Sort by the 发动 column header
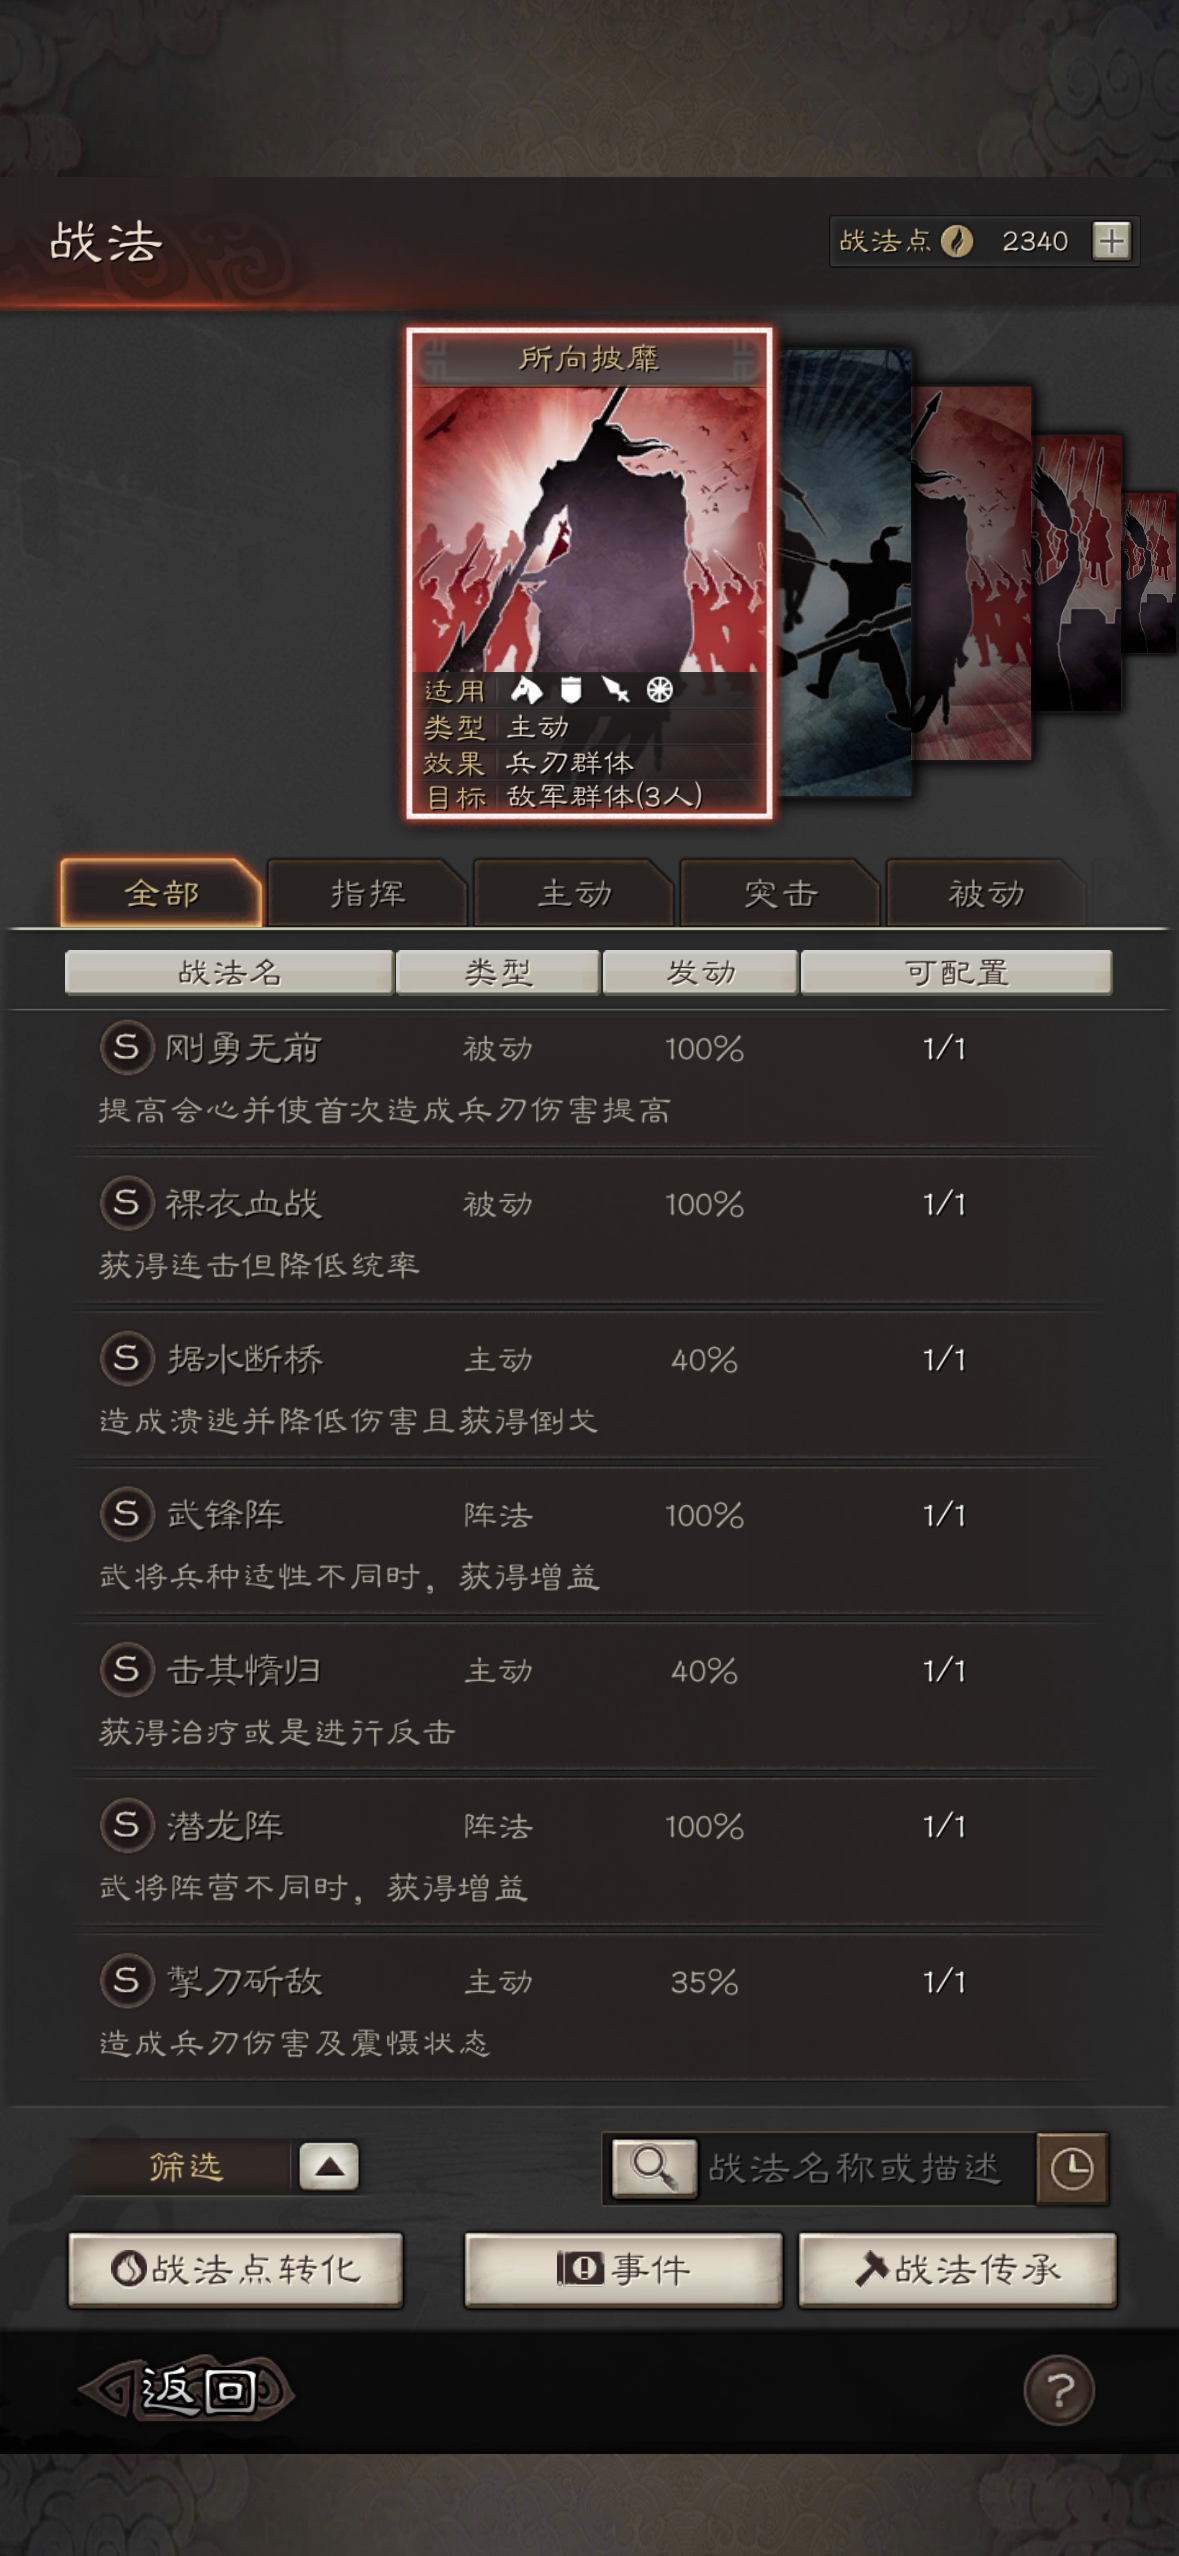Image resolution: width=1179 pixels, height=2556 pixels. click(x=700, y=972)
